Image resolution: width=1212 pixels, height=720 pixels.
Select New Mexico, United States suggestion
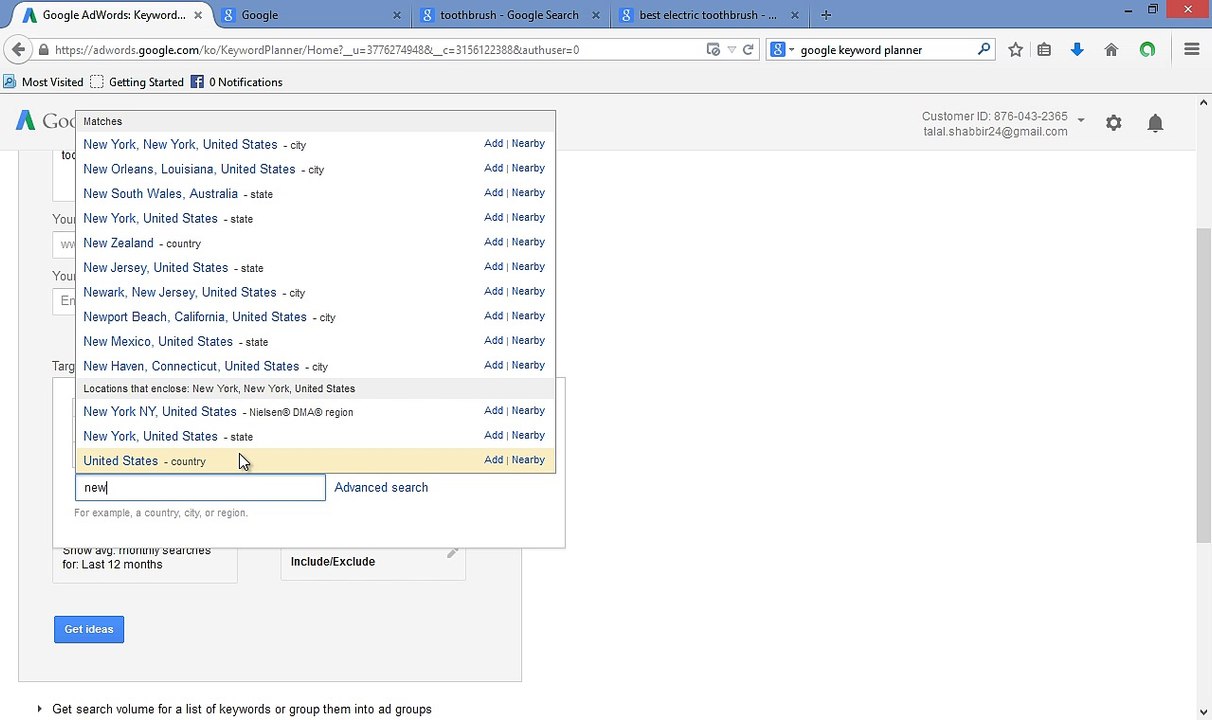pyautogui.click(x=158, y=342)
